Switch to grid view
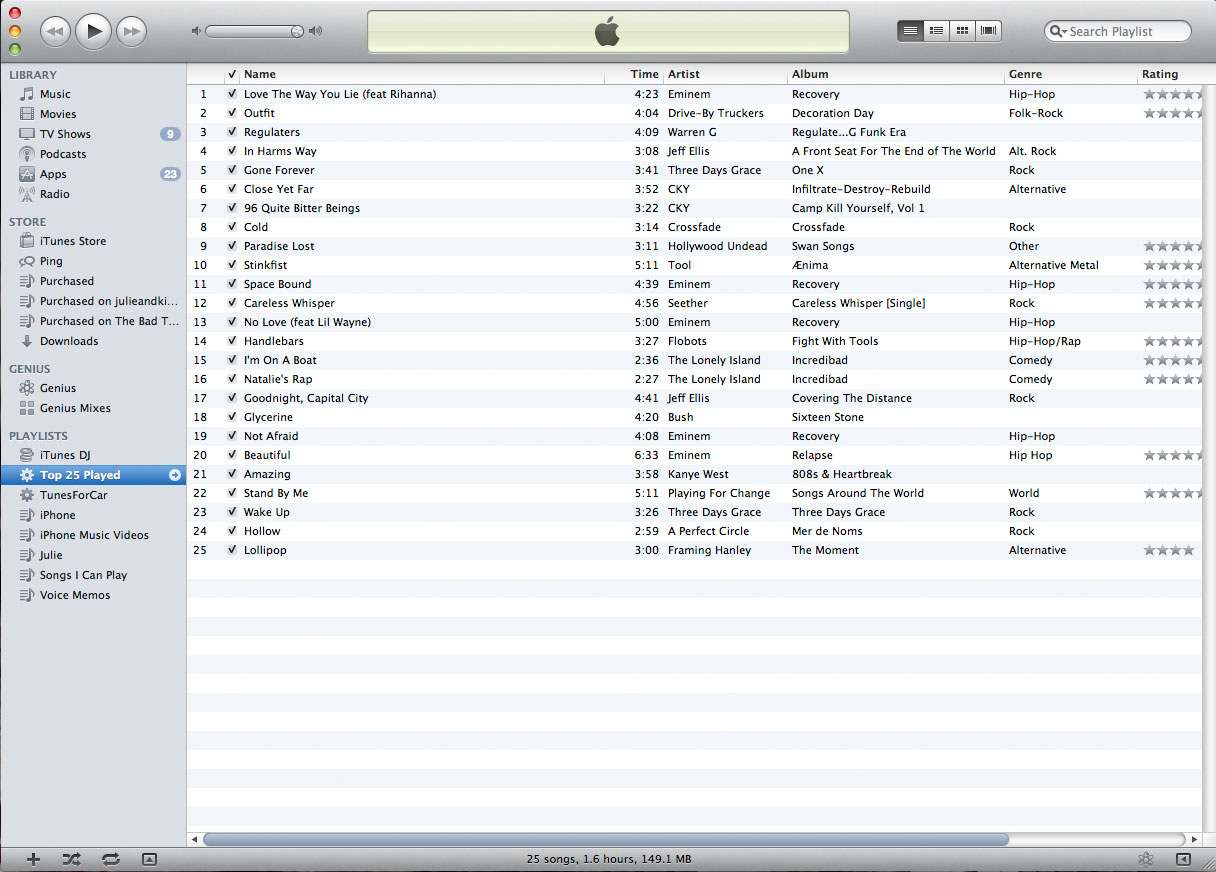This screenshot has height=872, width=1216. tap(962, 31)
